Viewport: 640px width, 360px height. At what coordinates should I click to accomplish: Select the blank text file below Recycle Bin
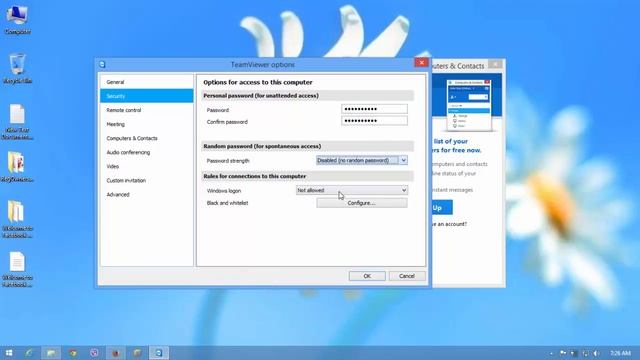(x=17, y=122)
